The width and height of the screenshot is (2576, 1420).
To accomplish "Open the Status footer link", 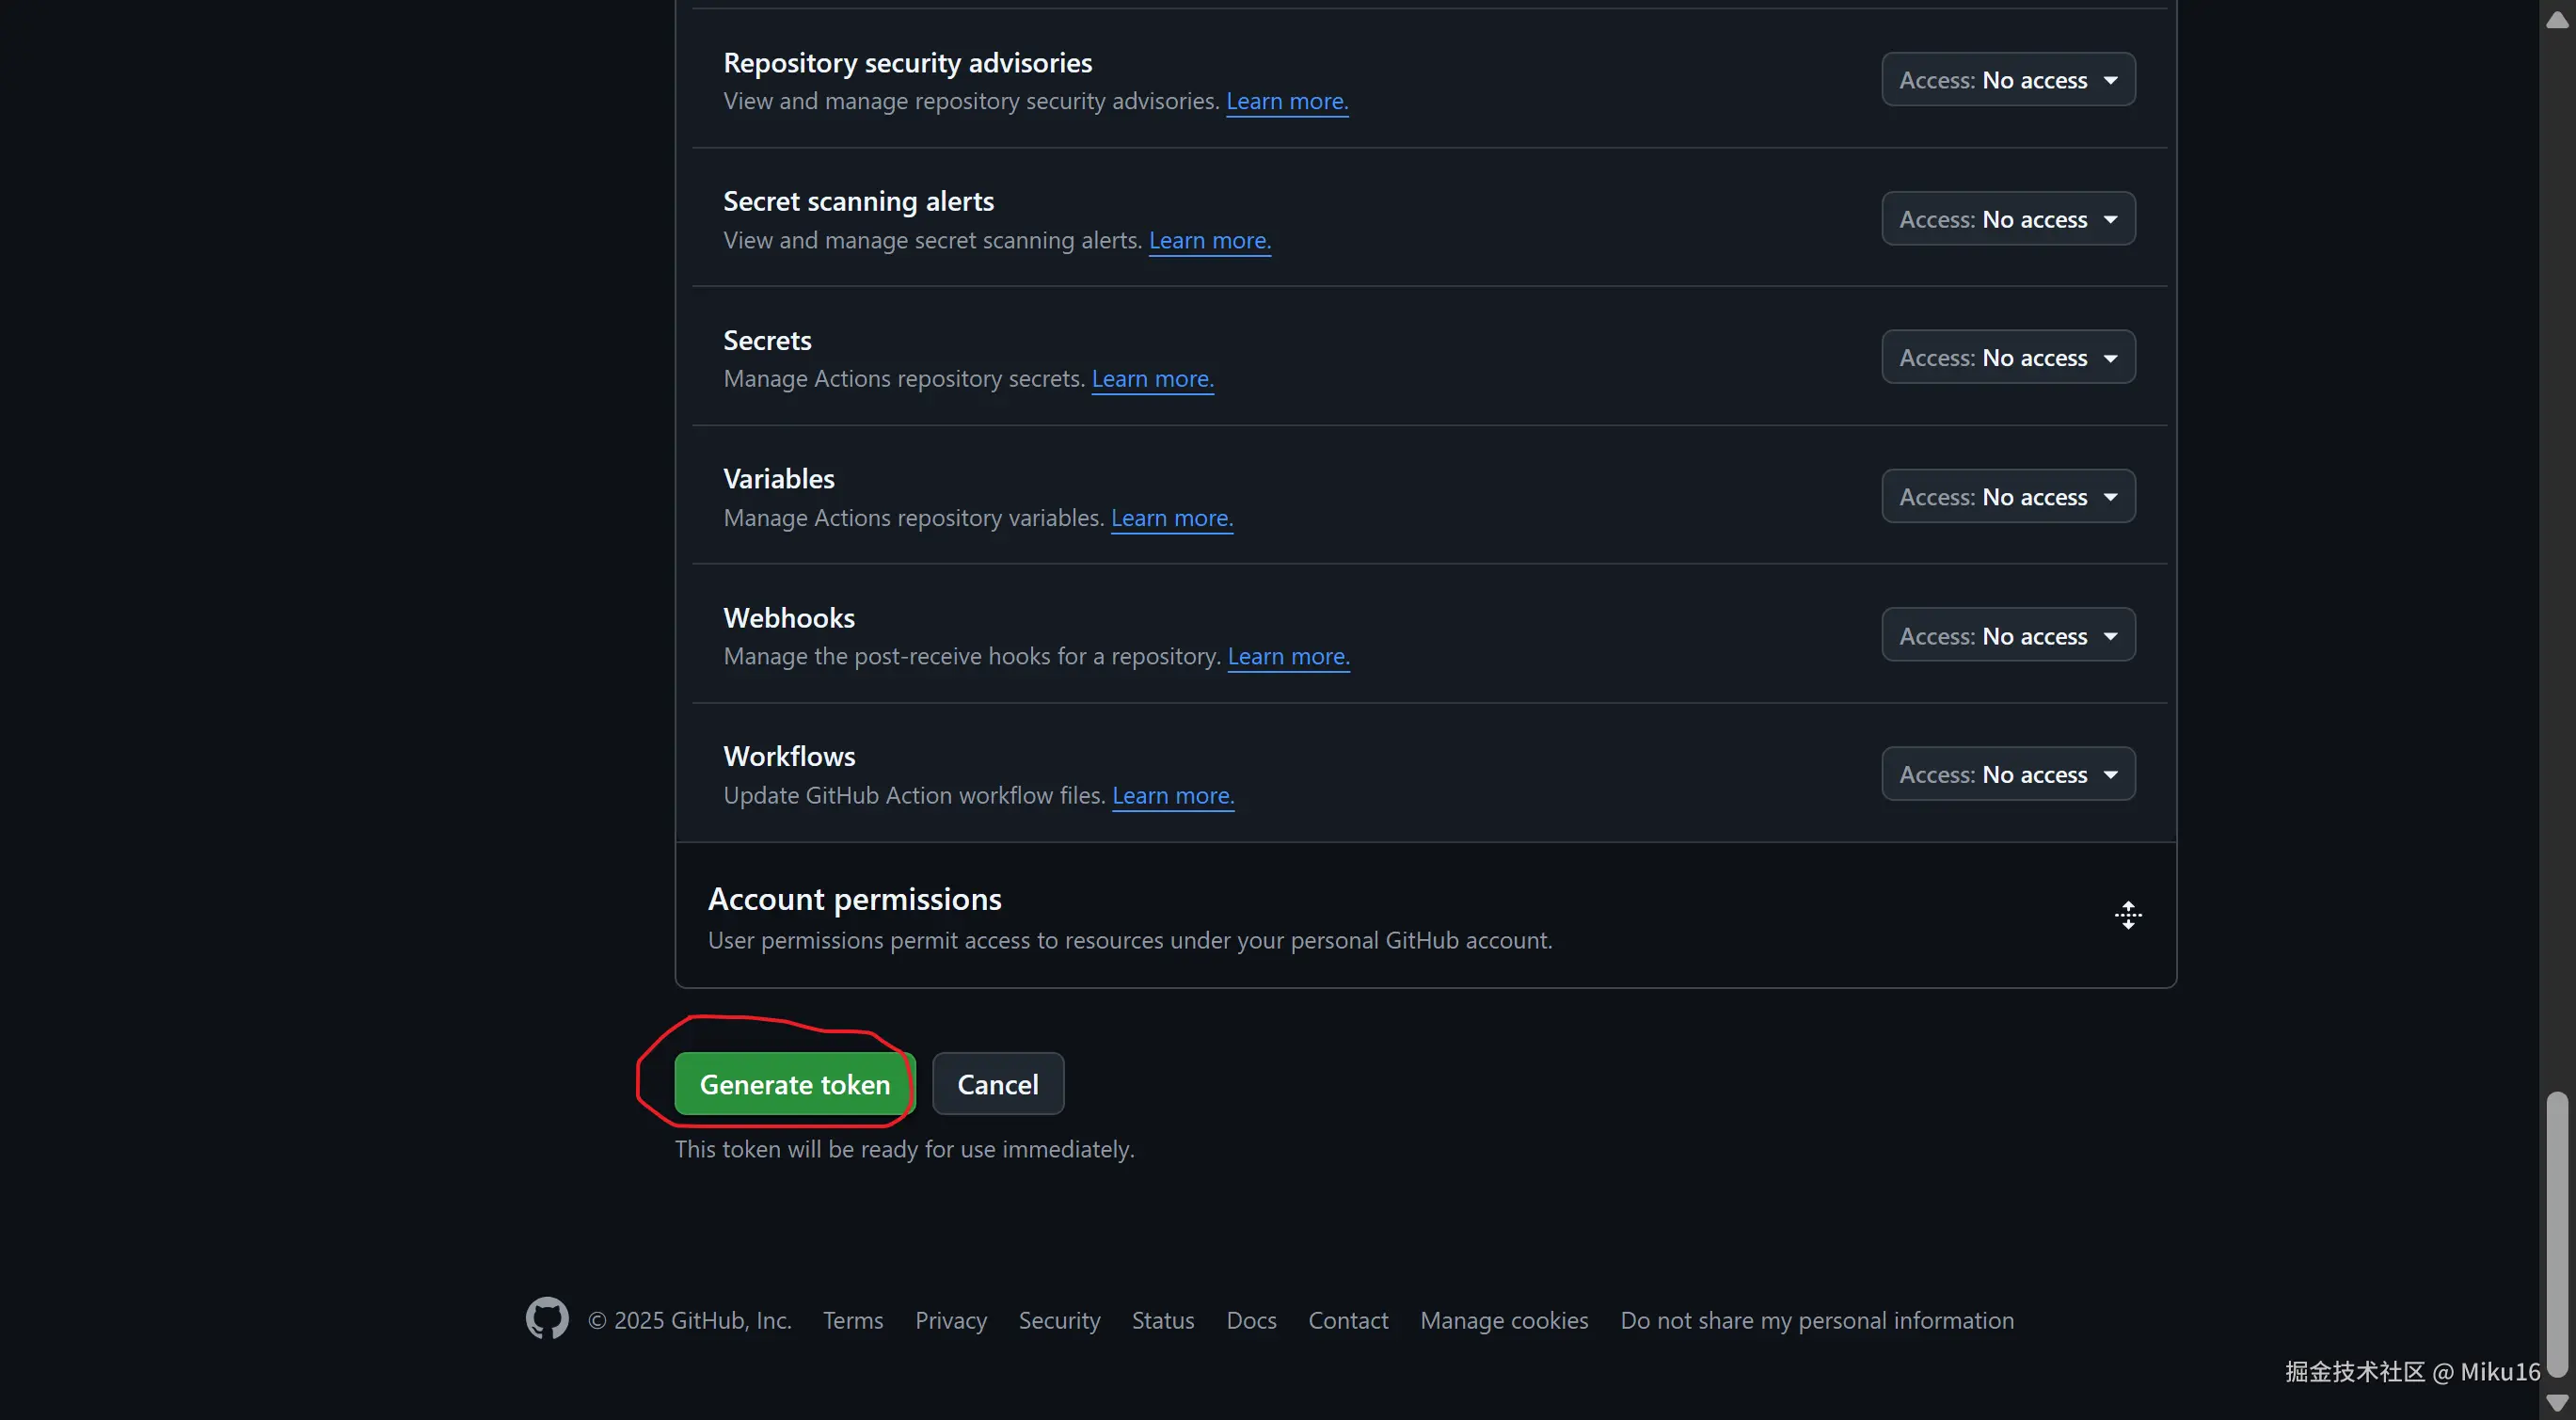I will point(1163,1321).
